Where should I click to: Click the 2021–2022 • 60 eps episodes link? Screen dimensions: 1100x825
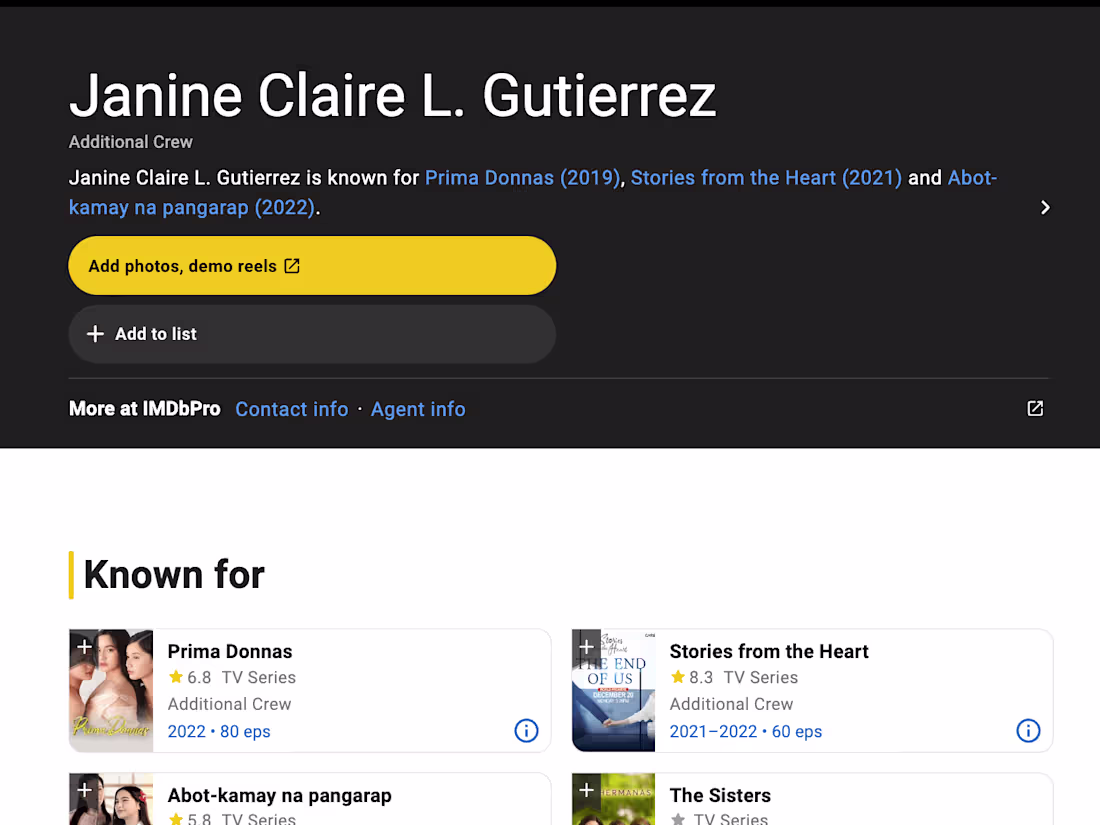click(x=745, y=731)
